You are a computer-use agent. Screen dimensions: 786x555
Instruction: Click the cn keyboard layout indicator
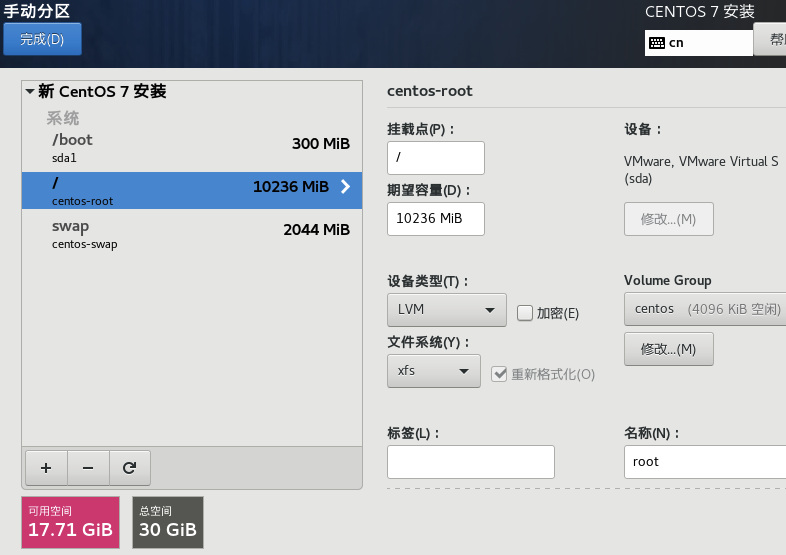(x=699, y=43)
